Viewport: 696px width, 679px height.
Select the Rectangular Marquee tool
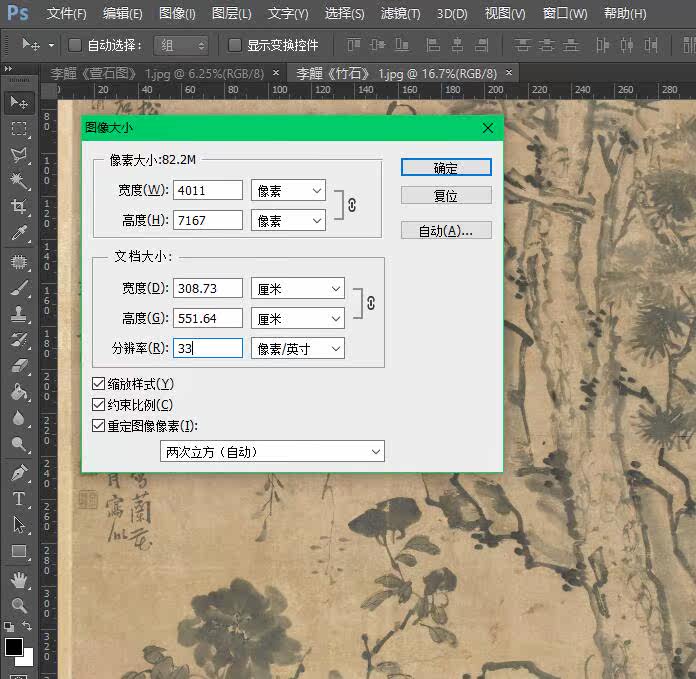(19, 129)
